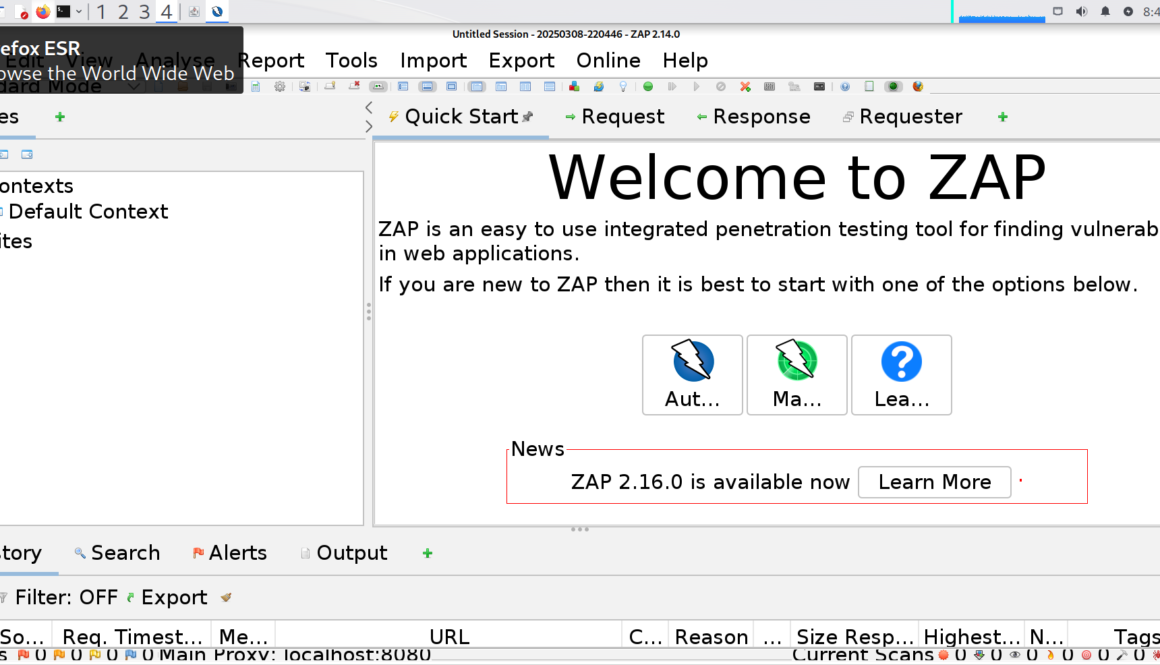Open the Import menu
1160x665 pixels.
click(434, 61)
